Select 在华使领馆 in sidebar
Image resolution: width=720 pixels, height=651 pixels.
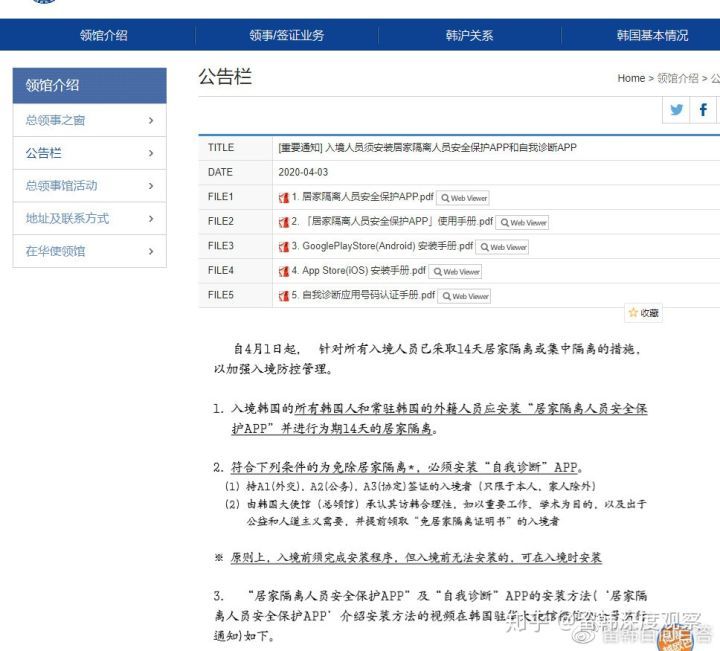tap(90, 251)
